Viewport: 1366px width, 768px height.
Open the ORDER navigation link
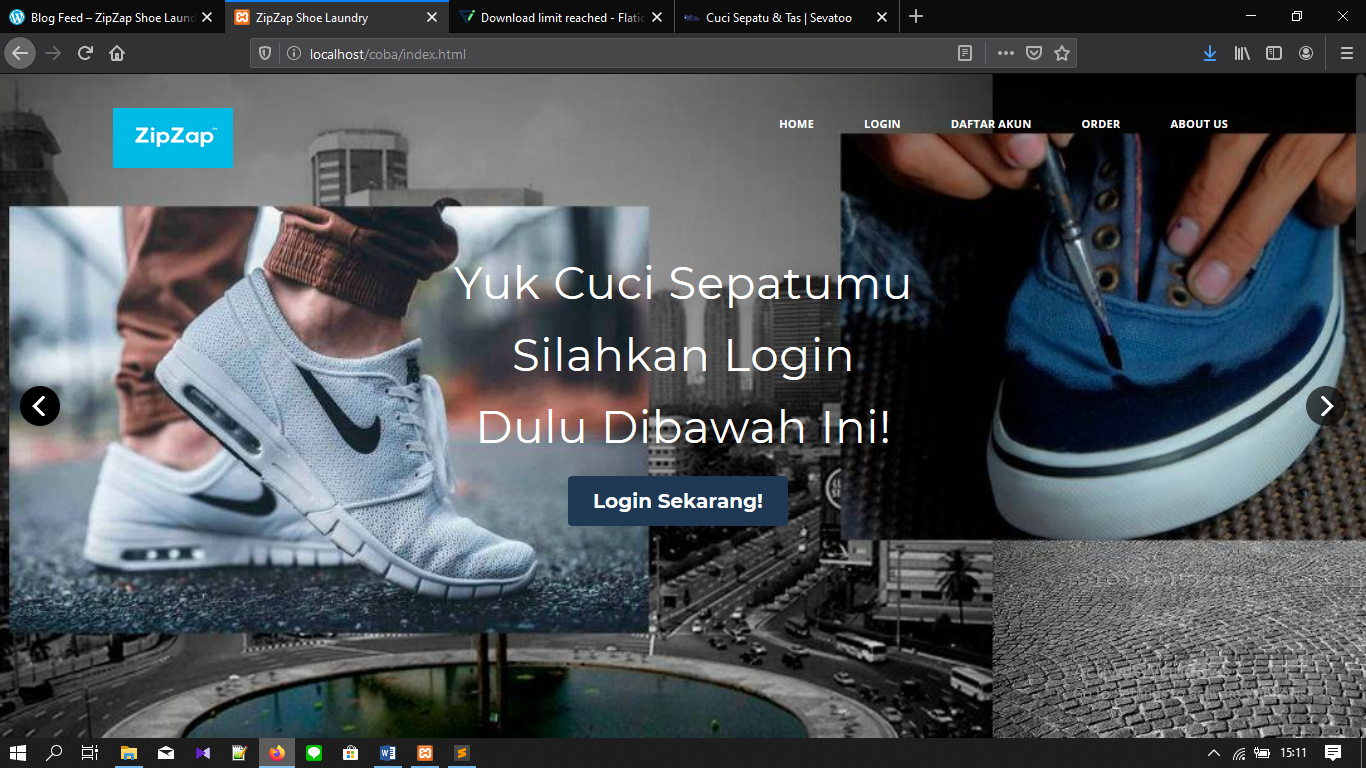point(1100,124)
